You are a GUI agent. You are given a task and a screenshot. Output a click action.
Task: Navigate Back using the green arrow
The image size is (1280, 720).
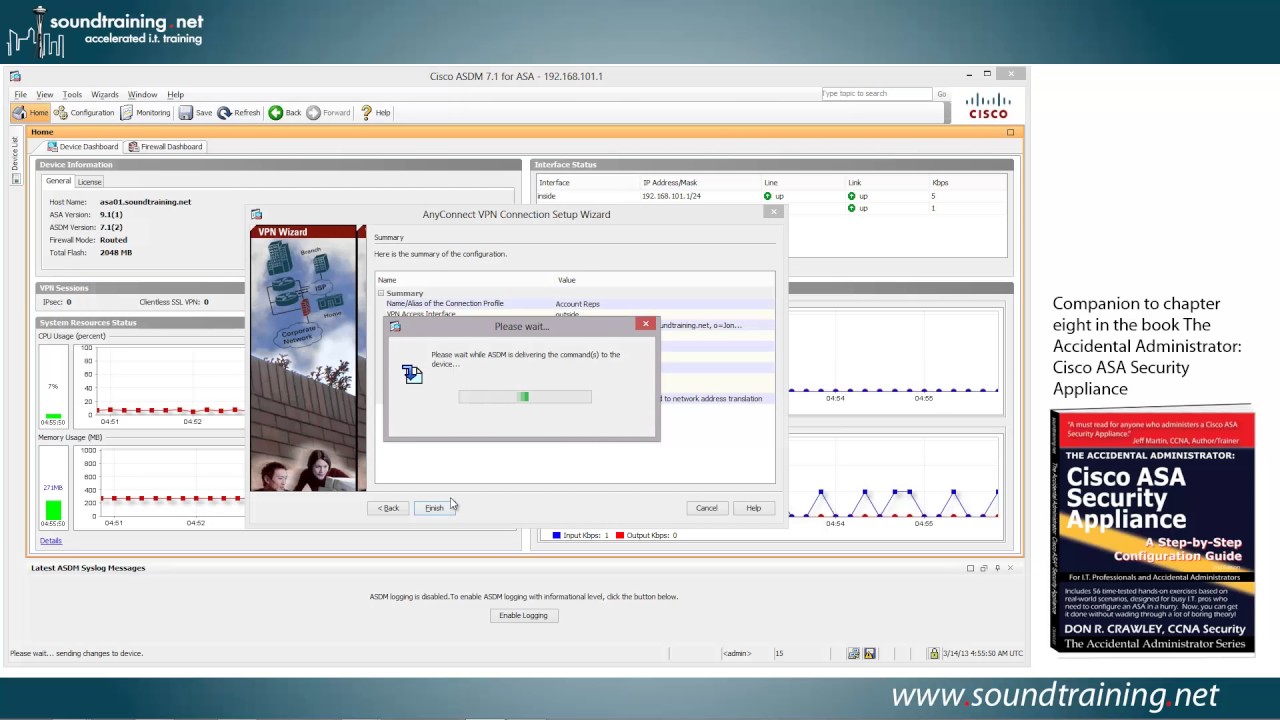[284, 113]
